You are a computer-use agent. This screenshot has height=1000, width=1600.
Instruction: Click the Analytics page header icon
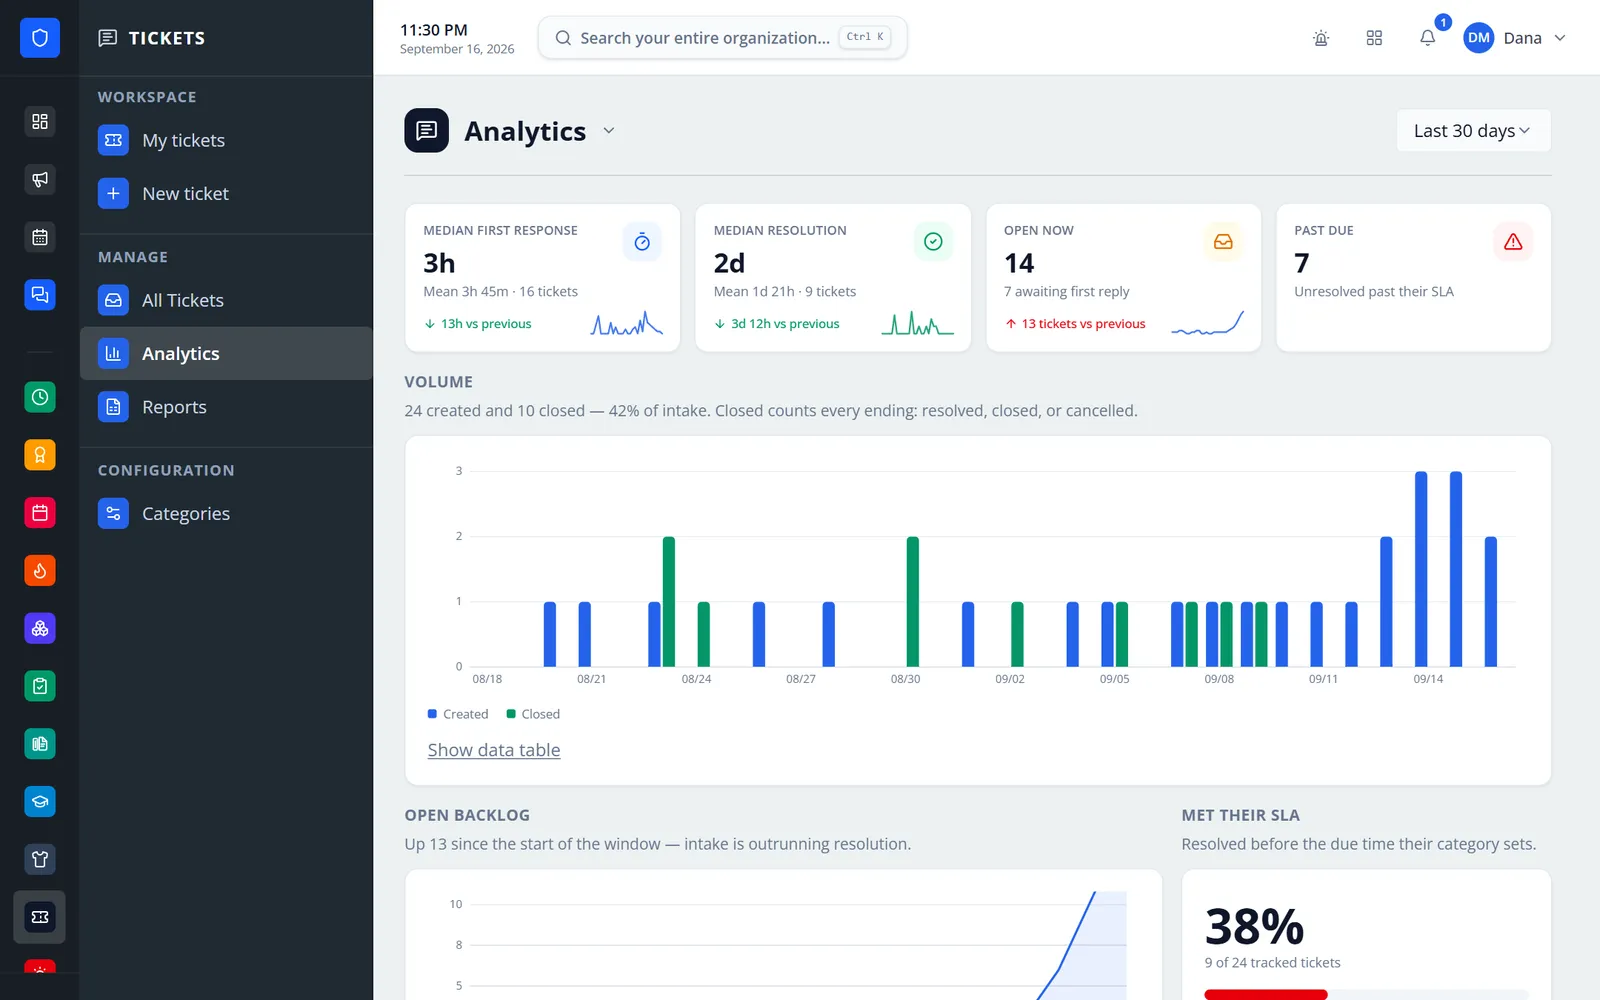(427, 131)
